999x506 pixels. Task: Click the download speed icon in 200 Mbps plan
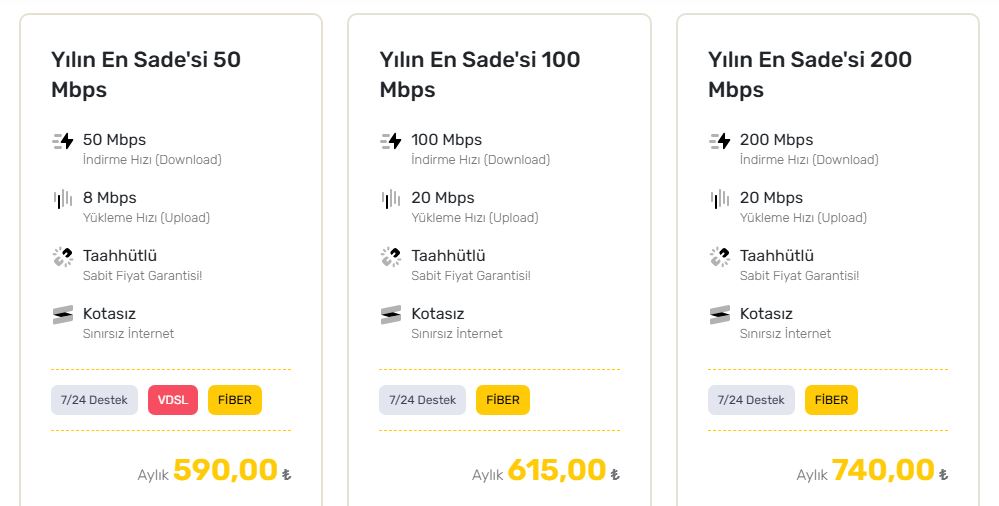tap(720, 141)
